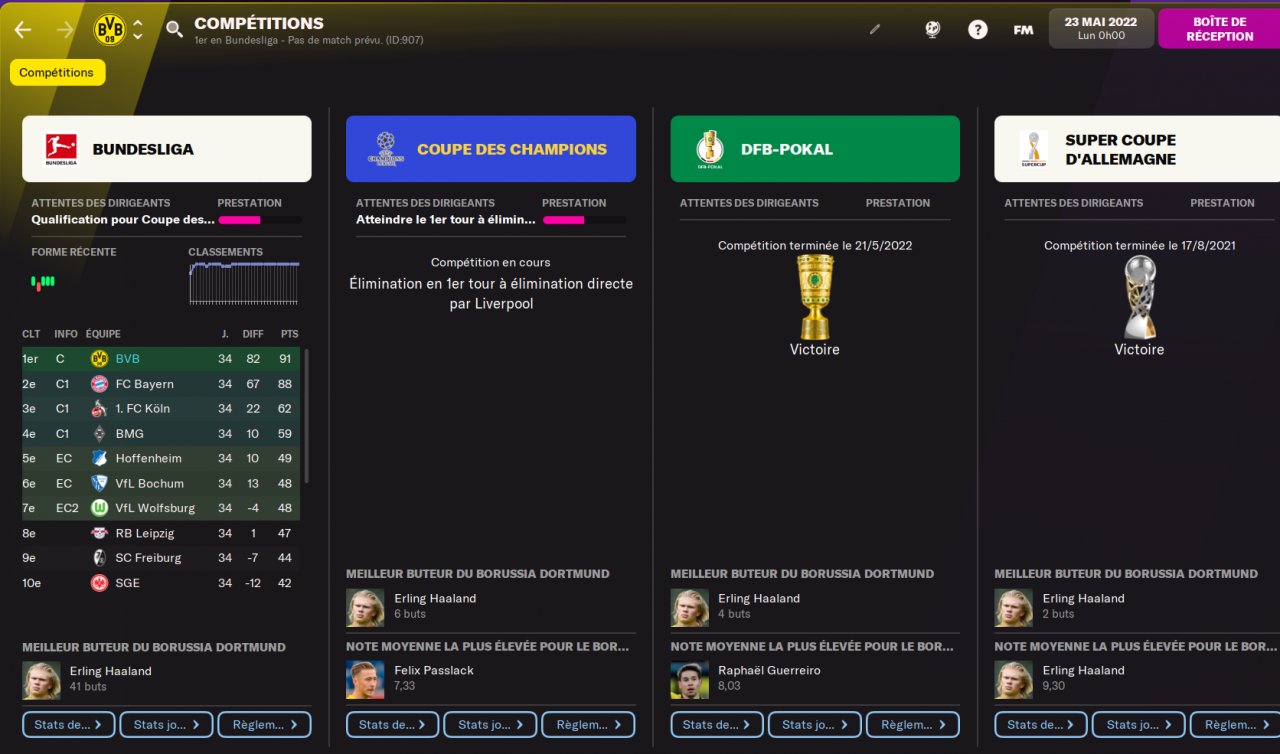Click FC Bayern club crest in table
Image resolution: width=1280 pixels, height=754 pixels.
point(99,384)
